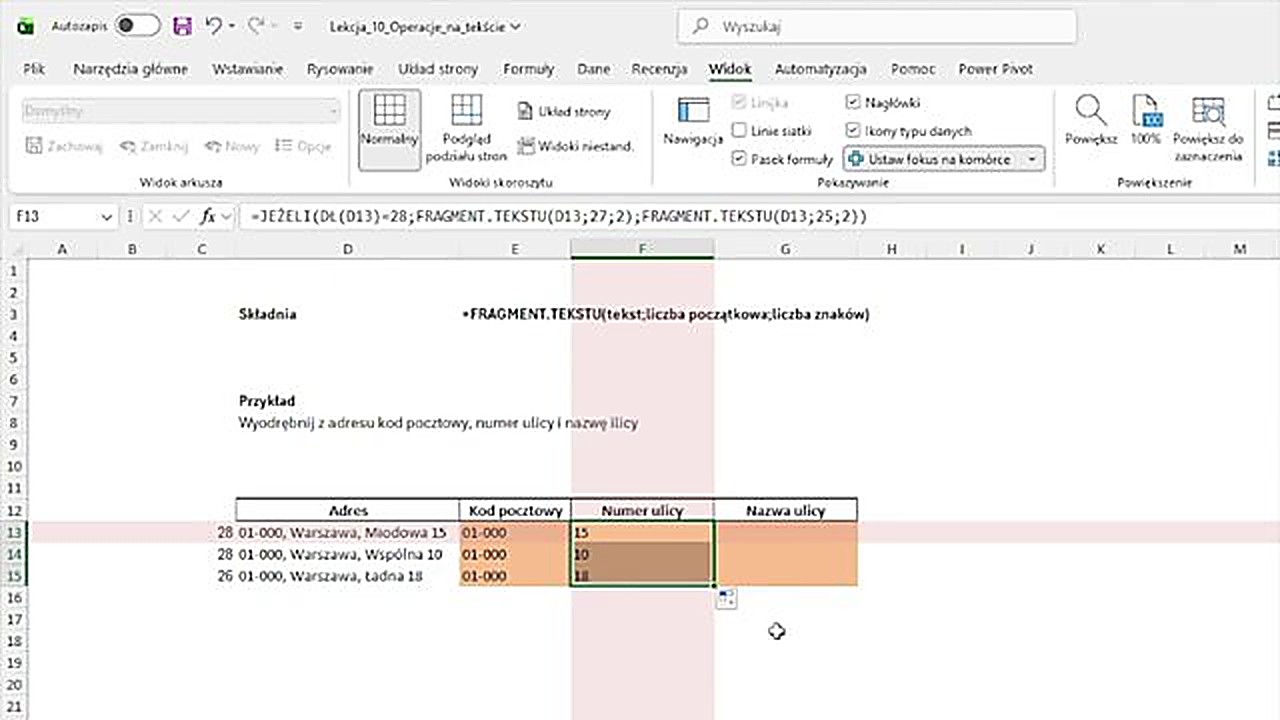The height and width of the screenshot is (720, 1280).
Task: Open Widoki niestand. custom views
Action: coord(575,146)
